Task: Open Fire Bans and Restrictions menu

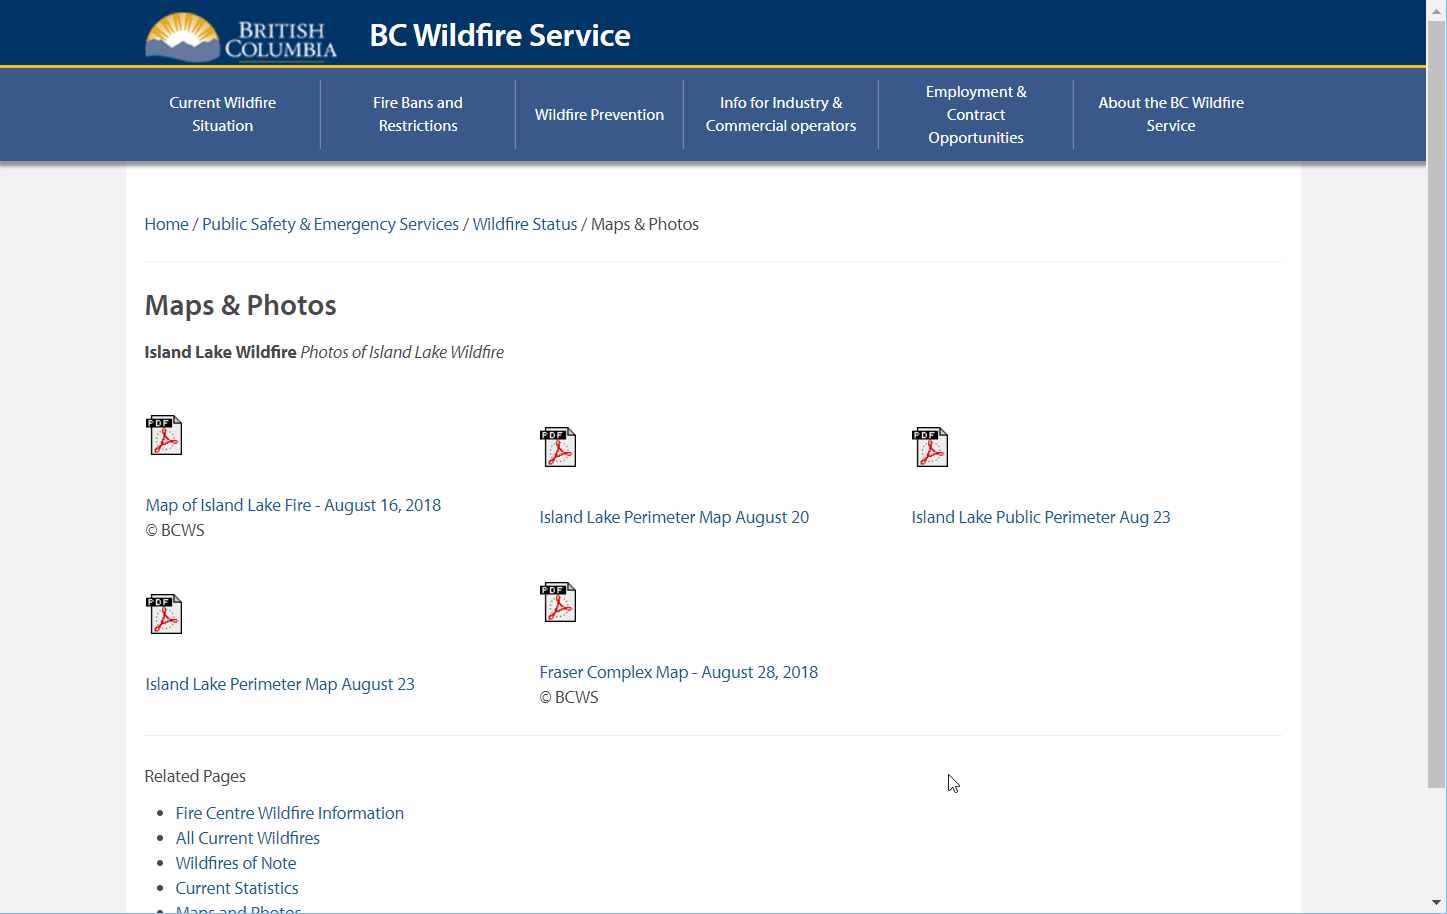Action: (x=417, y=114)
